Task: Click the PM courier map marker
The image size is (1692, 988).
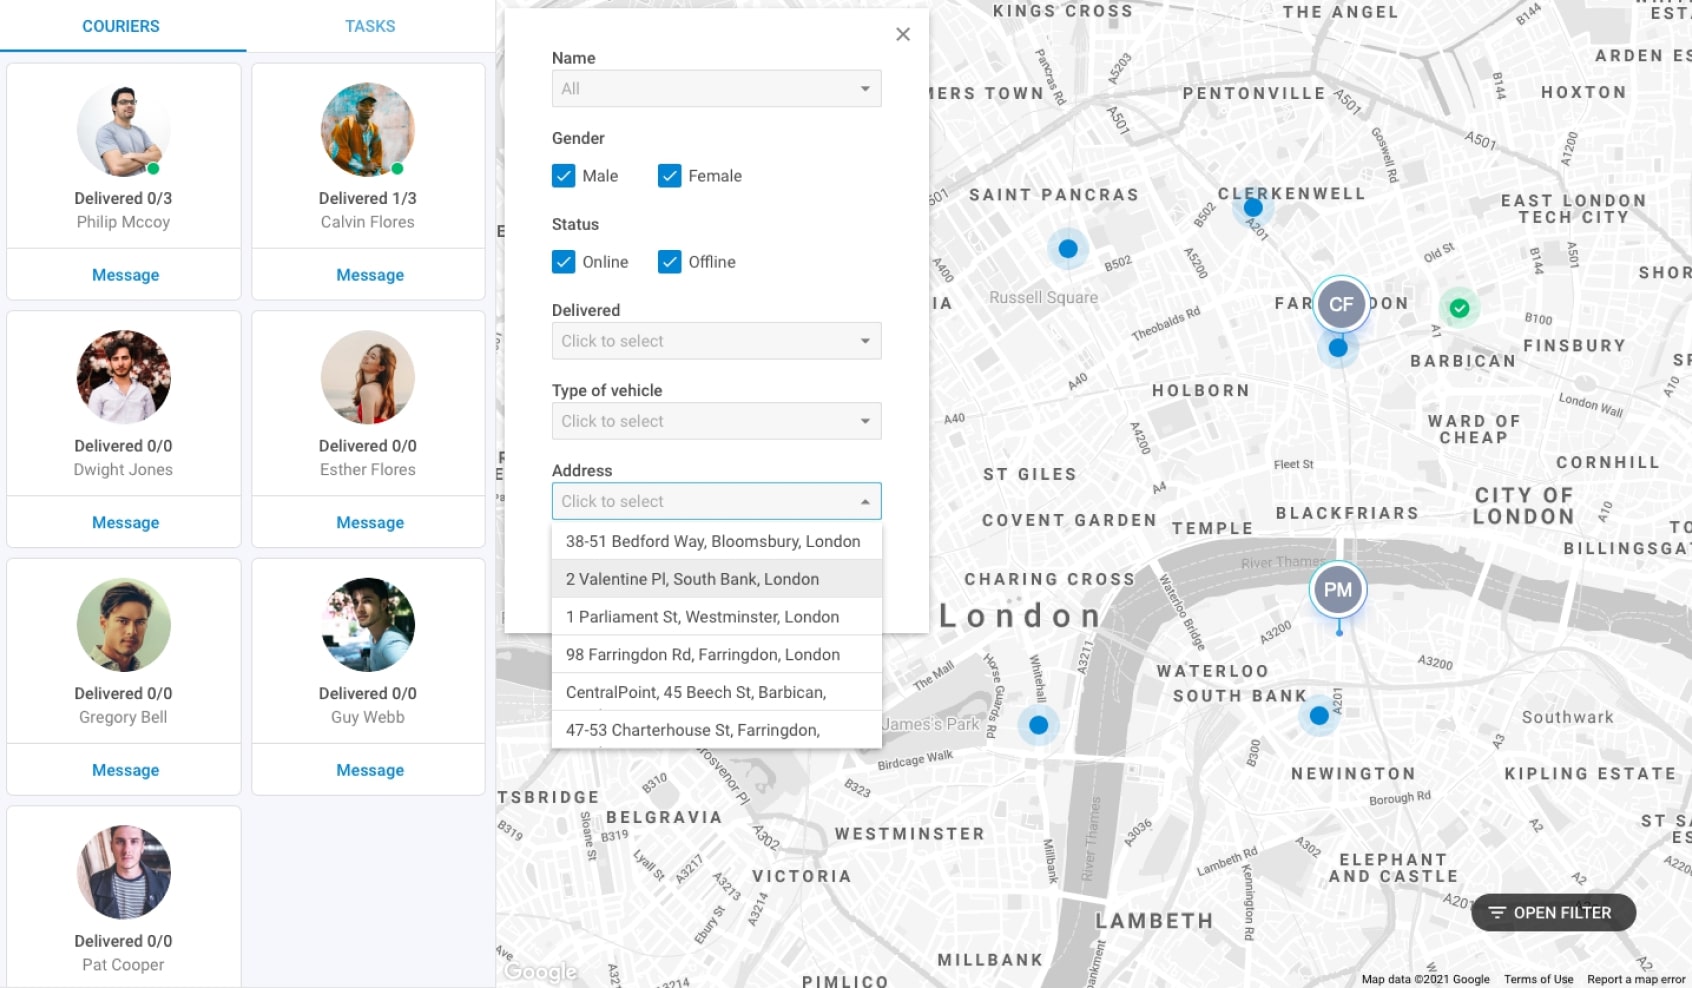Action: point(1338,590)
